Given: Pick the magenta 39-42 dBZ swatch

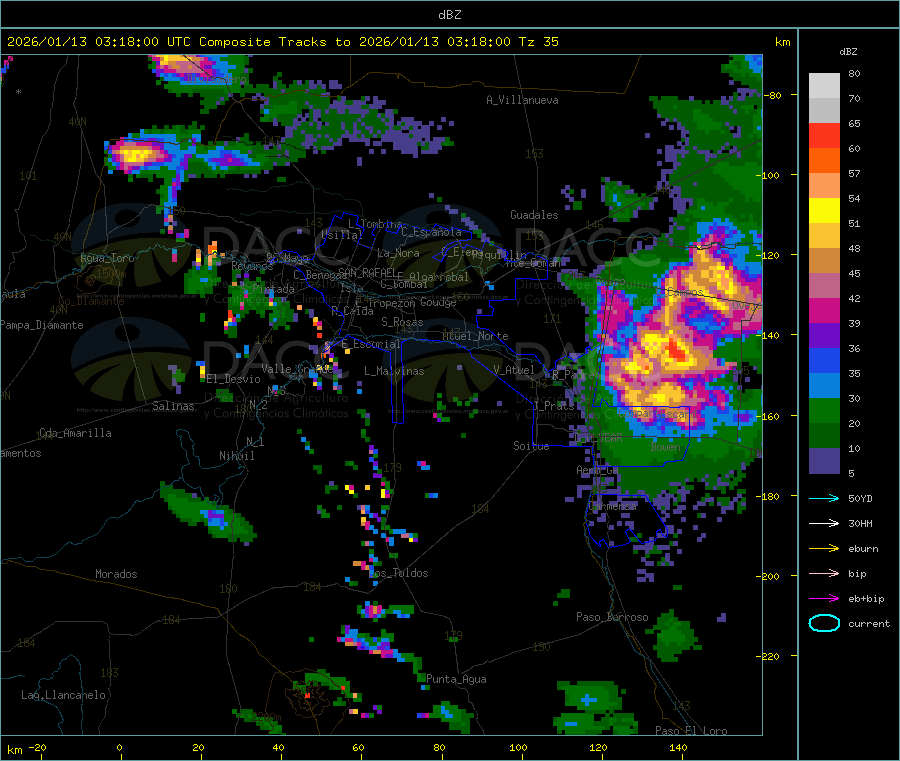Looking at the screenshot, I should (x=824, y=310).
